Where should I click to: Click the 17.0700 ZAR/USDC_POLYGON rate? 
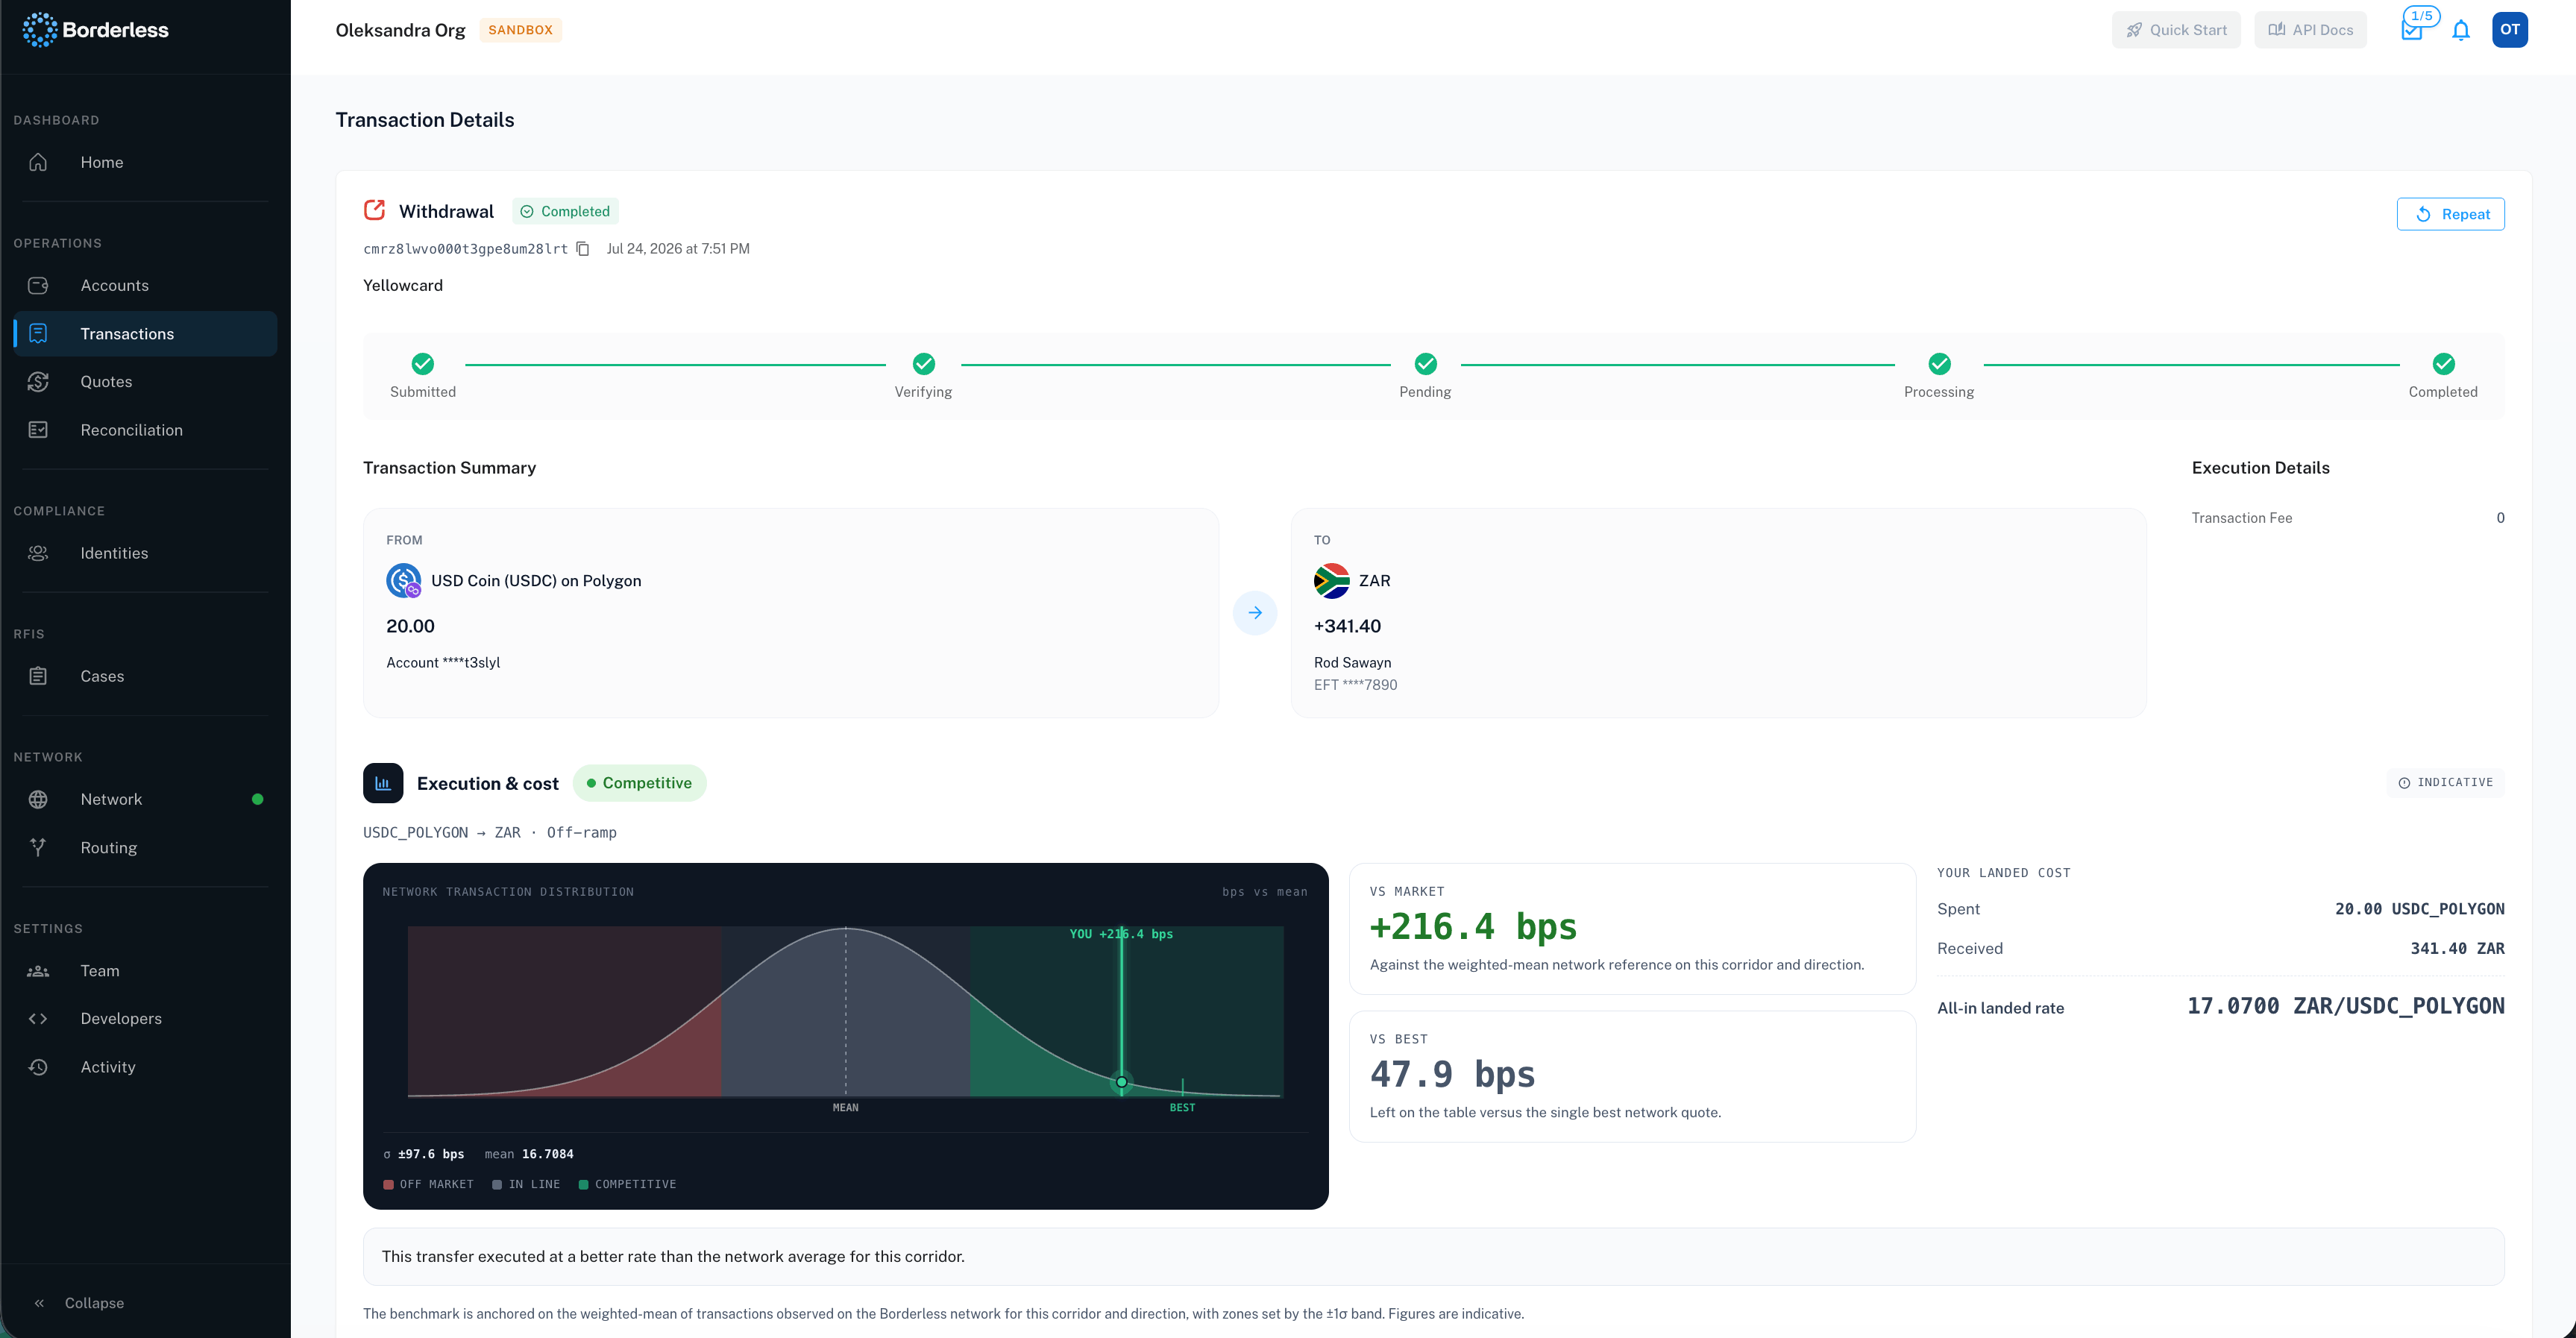pyautogui.click(x=2346, y=1006)
